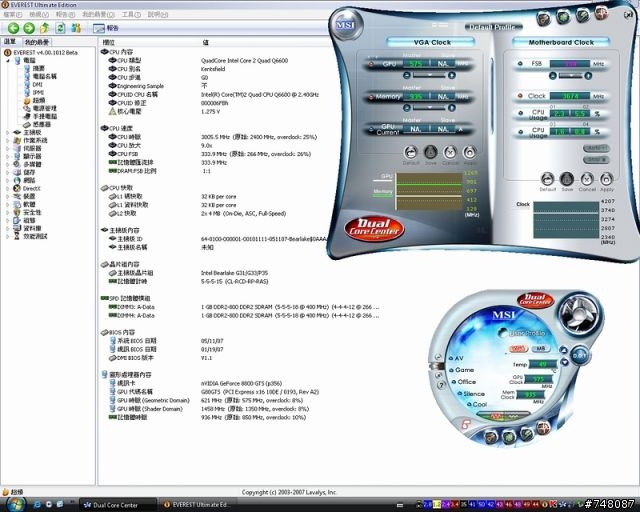Screen dimensions: 640x512
Task: Increase GPU clock with the plus button
Action: pos(451,76)
